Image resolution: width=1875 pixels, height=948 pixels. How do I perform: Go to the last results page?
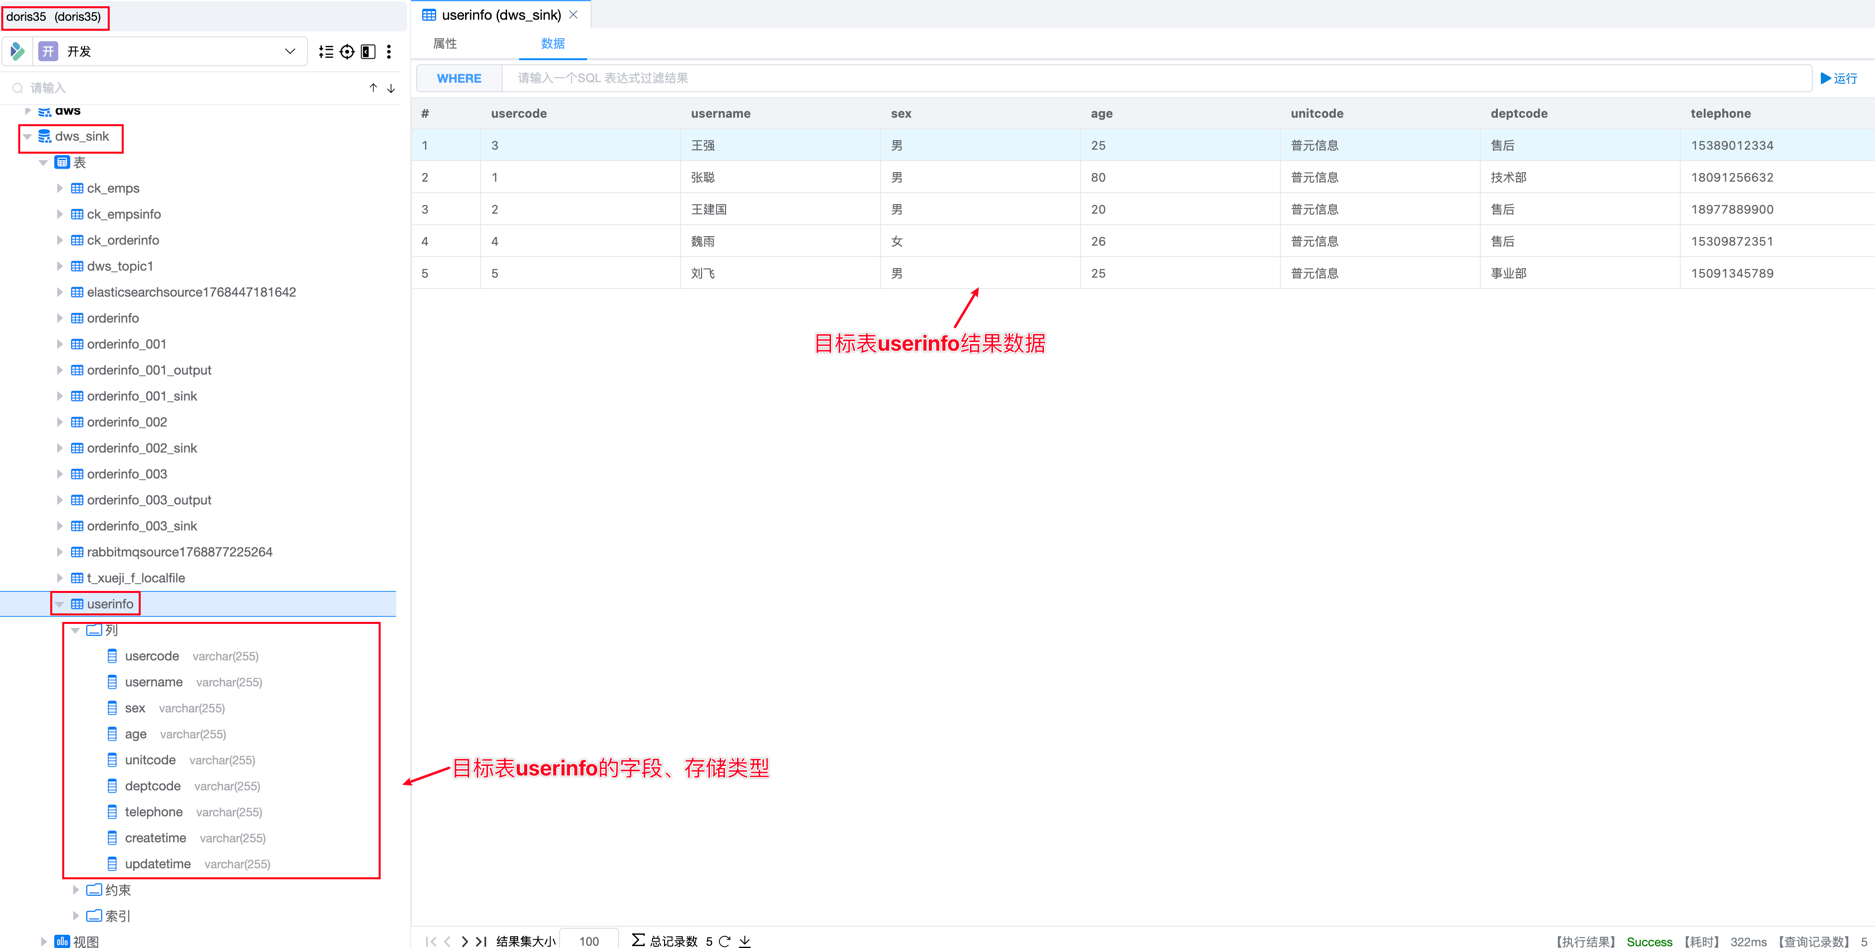(482, 941)
